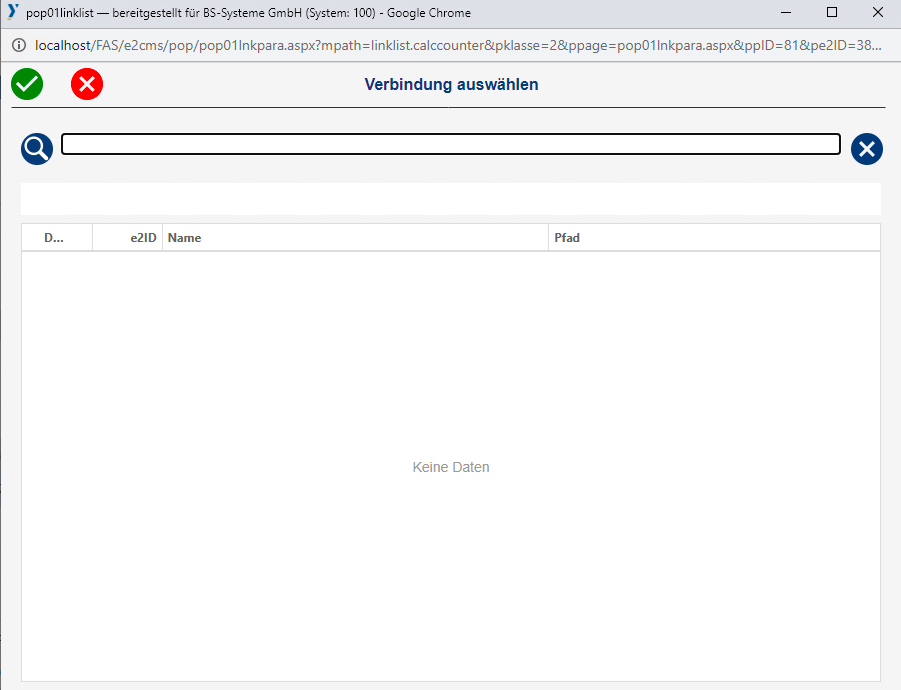Click the 'Verbindung auswählen' heading
Screen dimensions: 901x690
[451, 85]
